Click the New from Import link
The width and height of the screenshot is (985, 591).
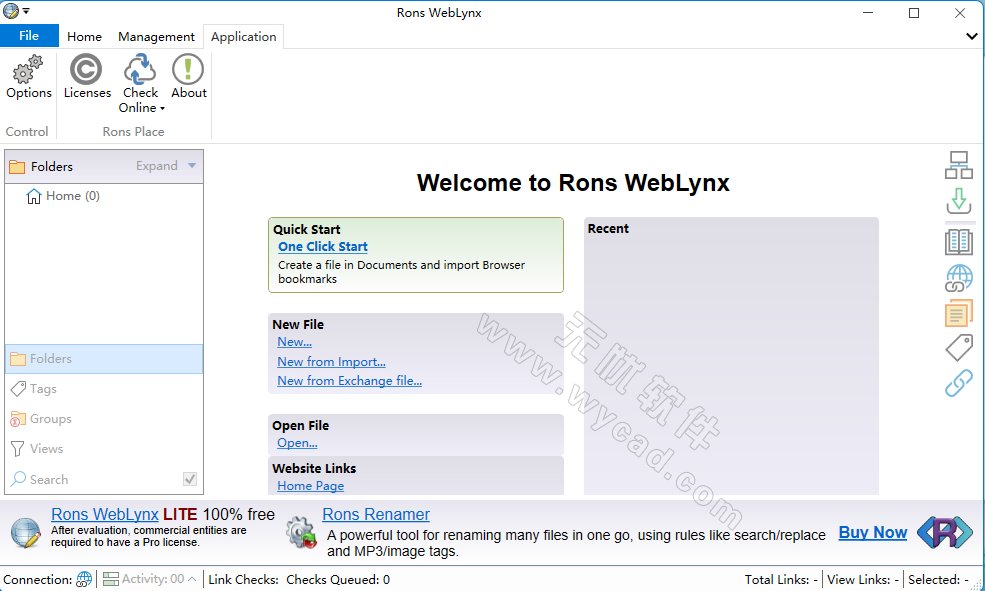click(x=331, y=362)
